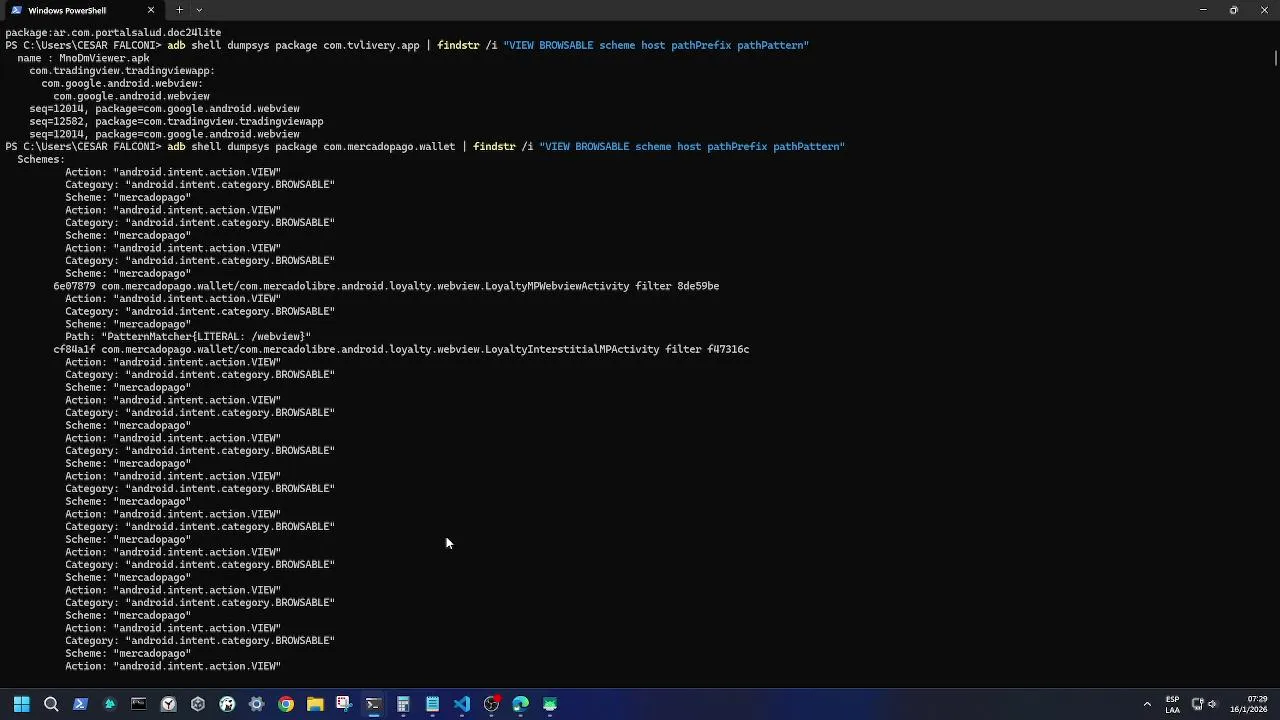Screen dimensions: 1280x720
Task: Open the Windows Start menu
Action: pyautogui.click(x=21, y=704)
